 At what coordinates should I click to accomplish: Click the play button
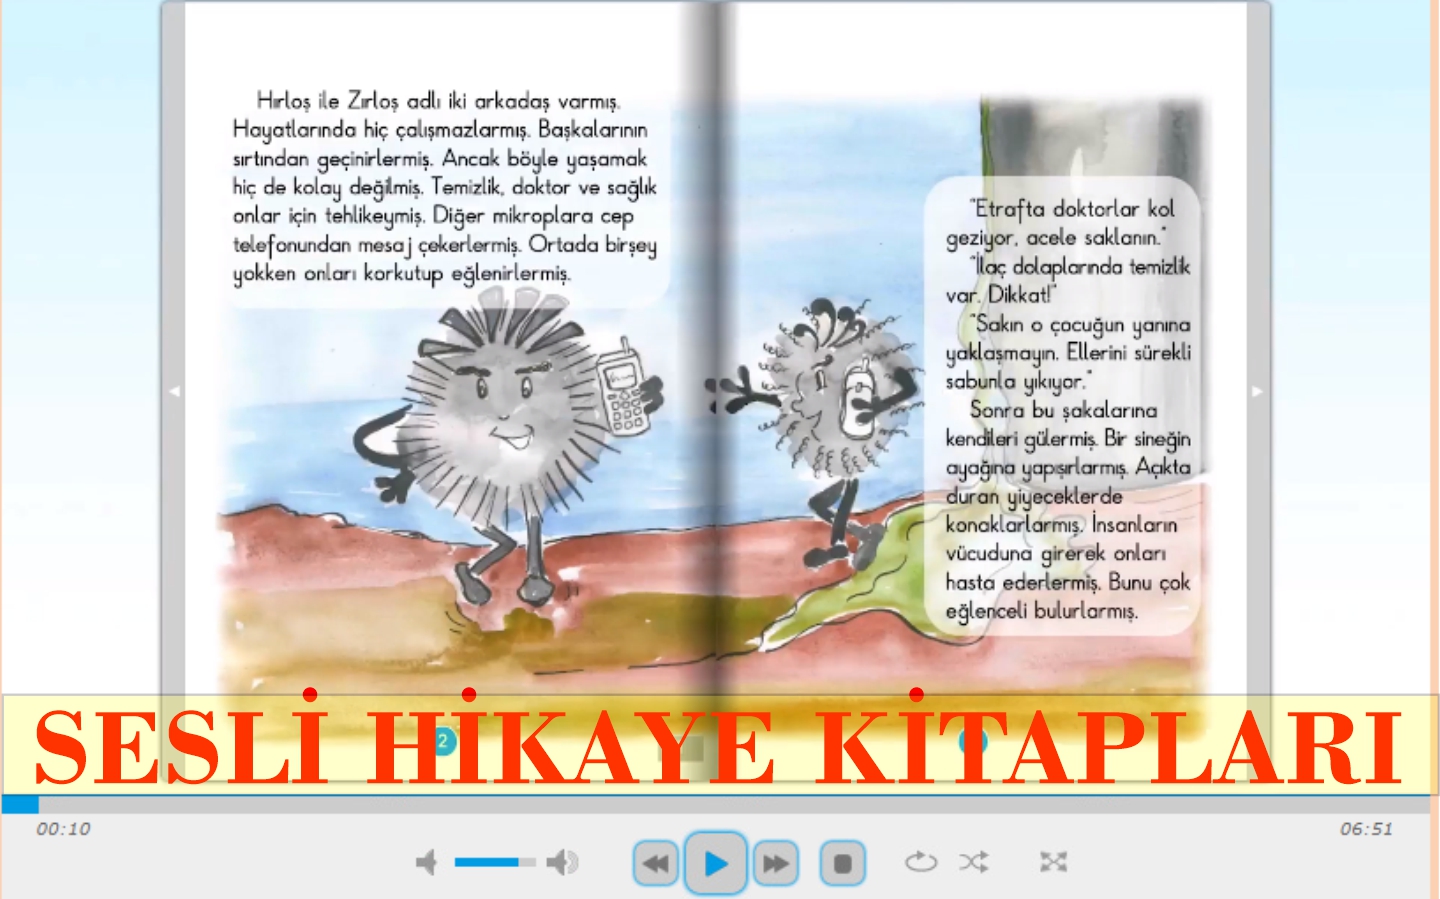click(x=715, y=862)
